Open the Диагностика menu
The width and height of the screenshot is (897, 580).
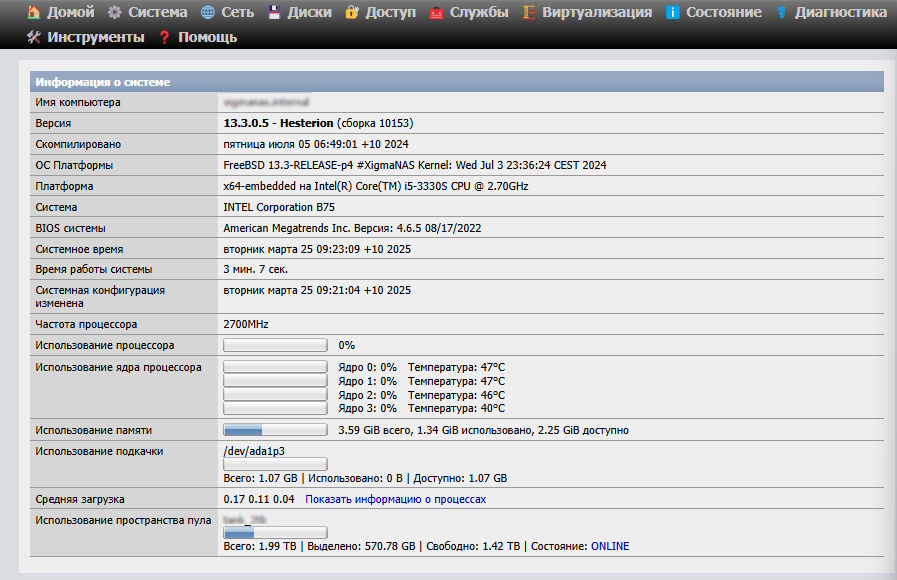(x=841, y=12)
